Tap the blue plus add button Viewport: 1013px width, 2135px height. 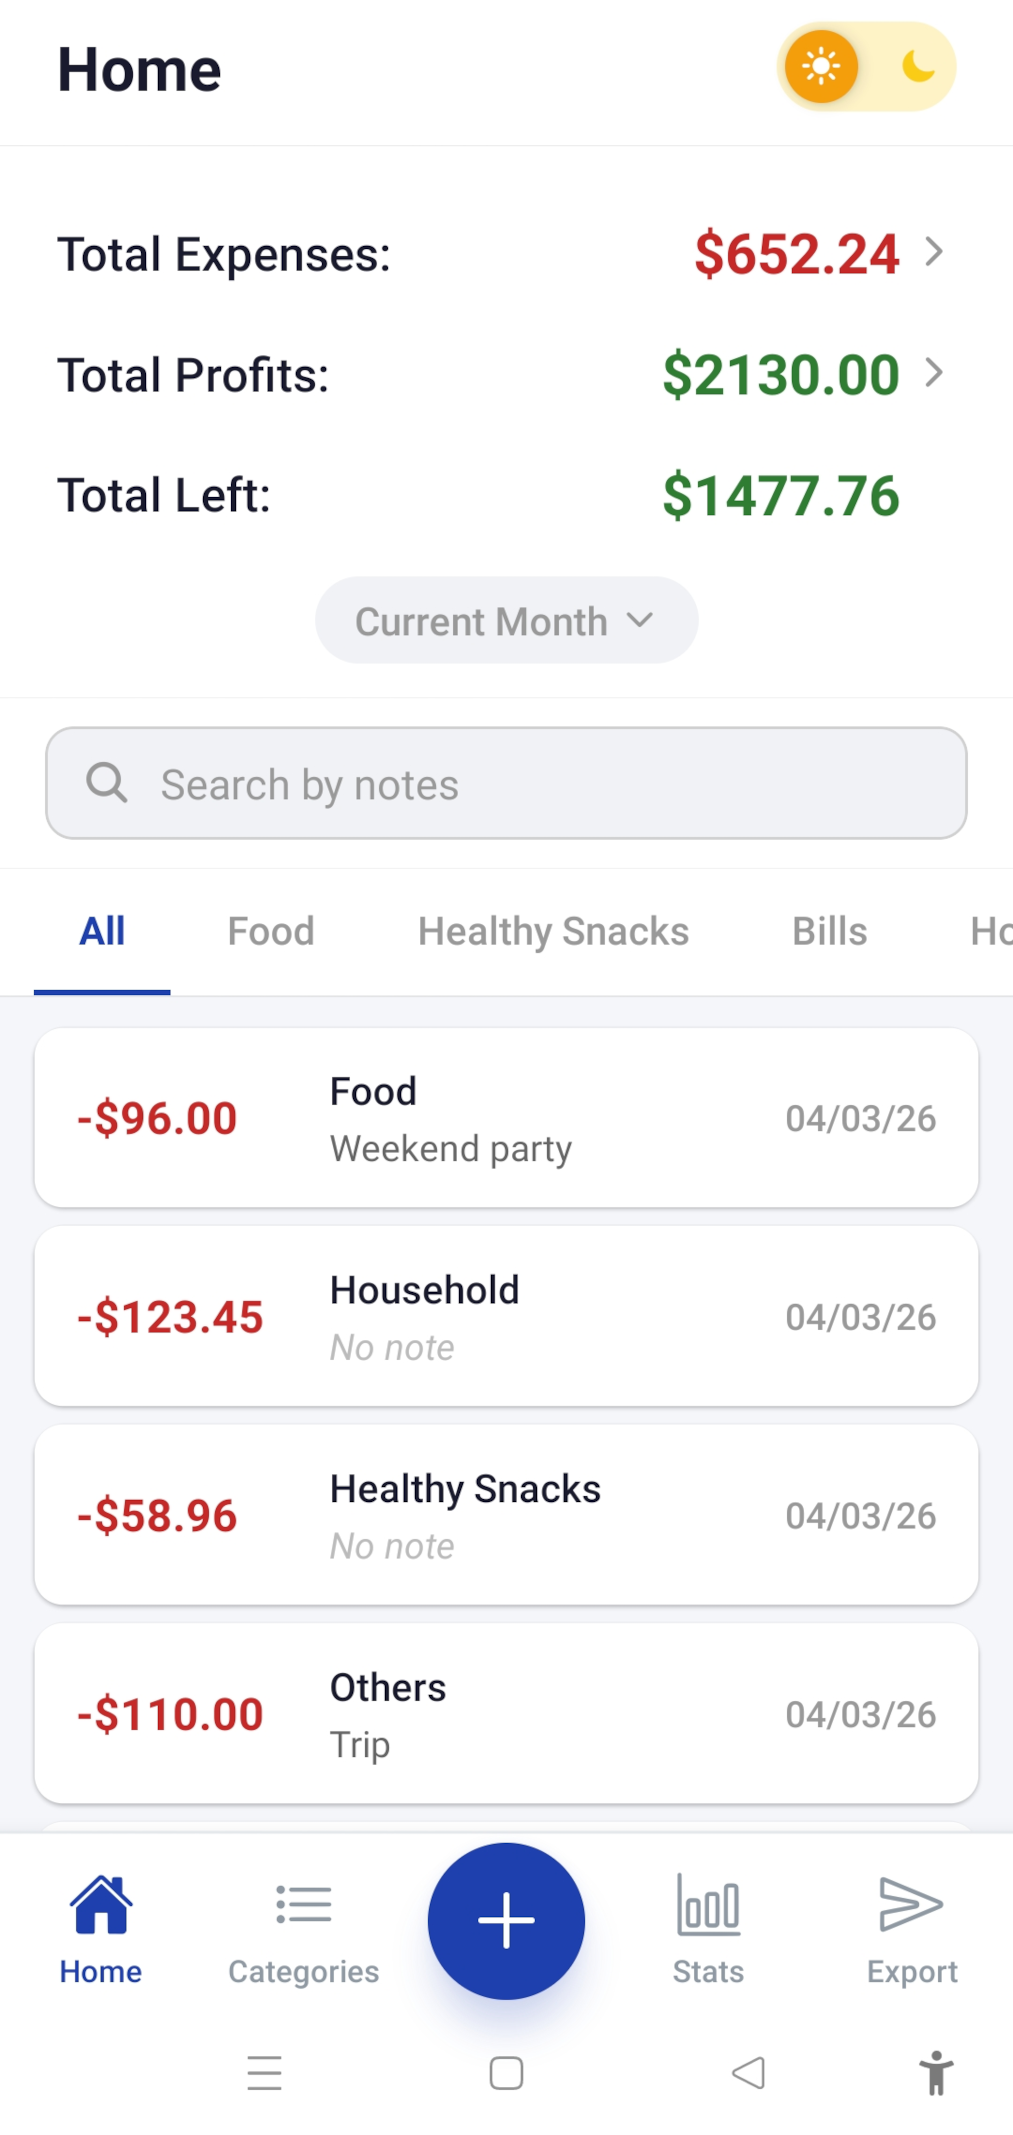tap(506, 1921)
